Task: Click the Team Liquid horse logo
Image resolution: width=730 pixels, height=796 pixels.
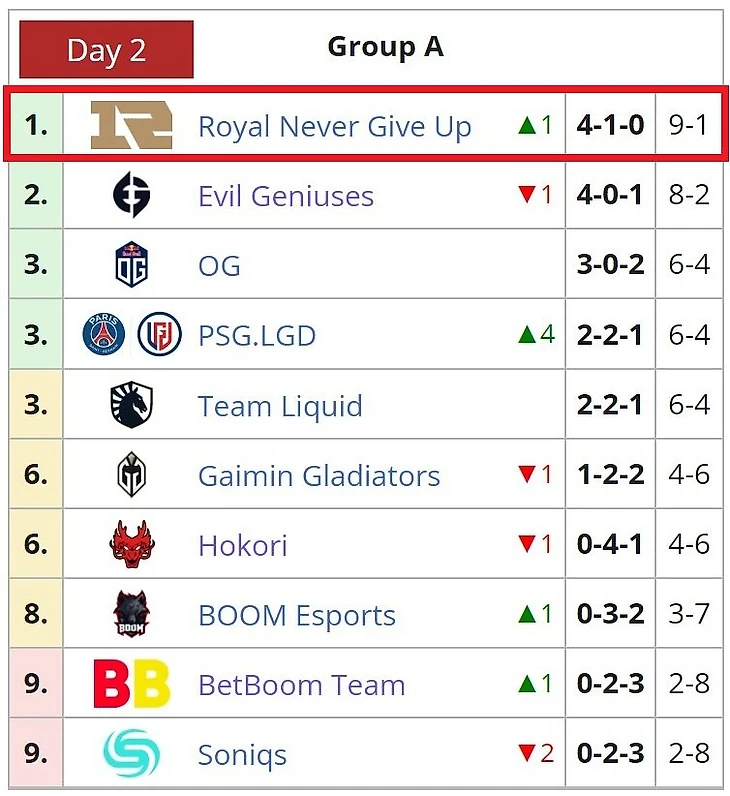Action: point(132,405)
